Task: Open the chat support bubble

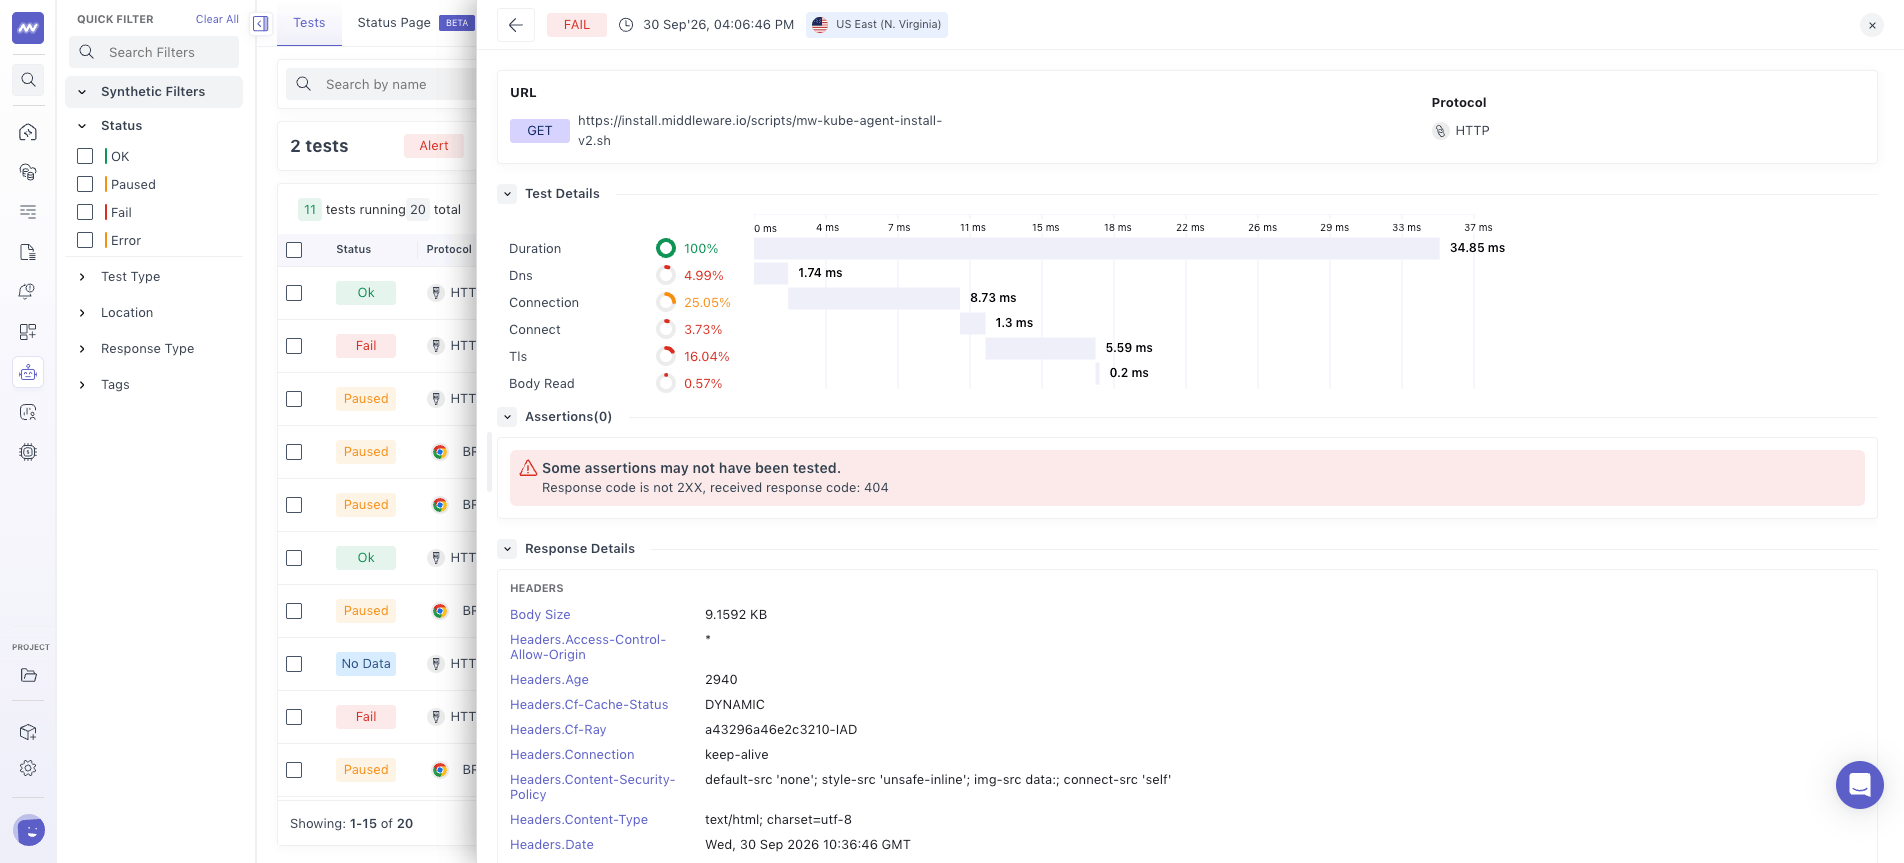Action: point(1860,785)
